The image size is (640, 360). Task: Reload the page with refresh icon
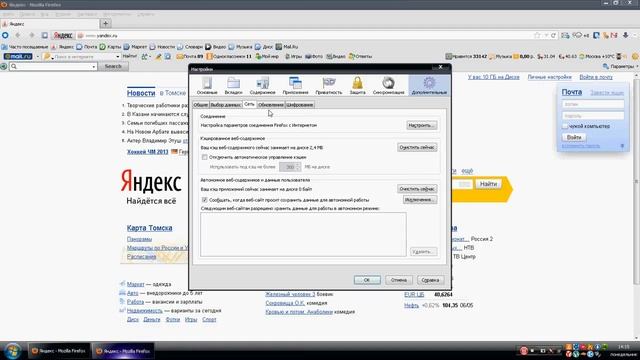tap(553, 36)
